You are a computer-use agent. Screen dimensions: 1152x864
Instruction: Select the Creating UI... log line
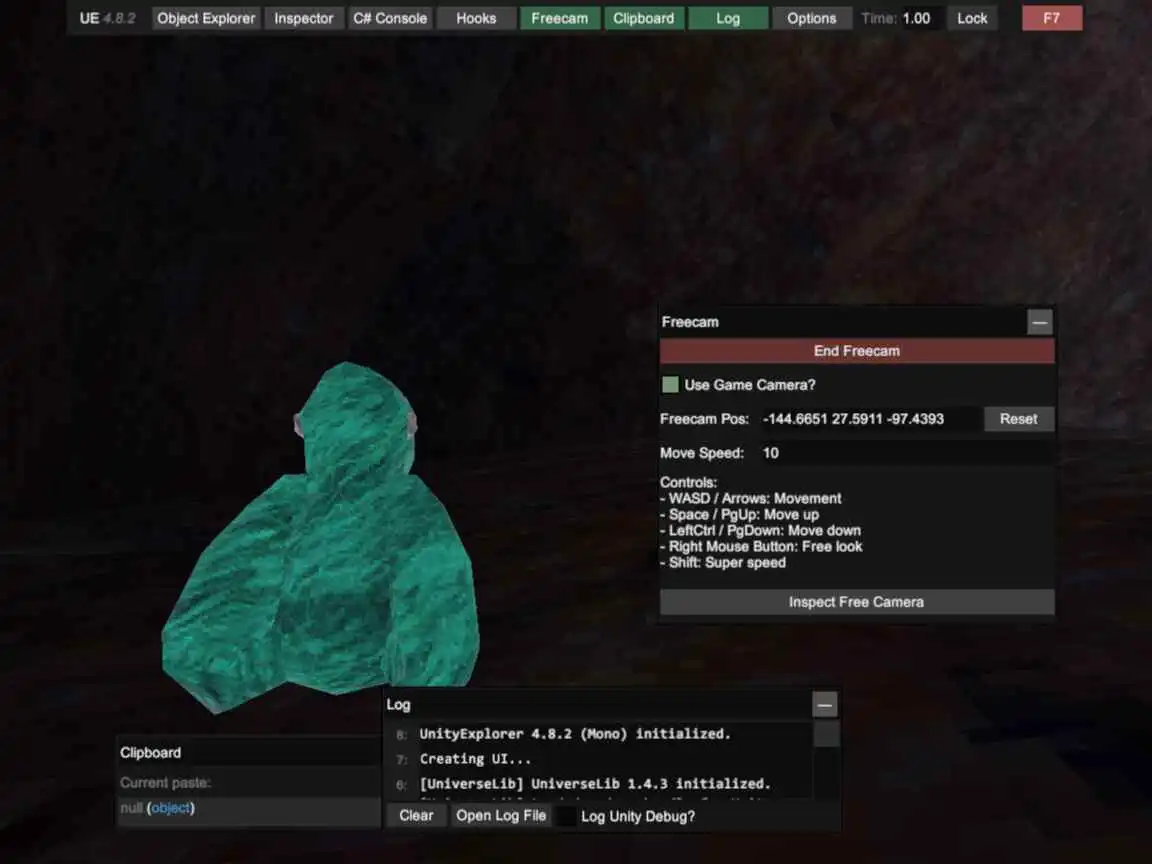(475, 759)
